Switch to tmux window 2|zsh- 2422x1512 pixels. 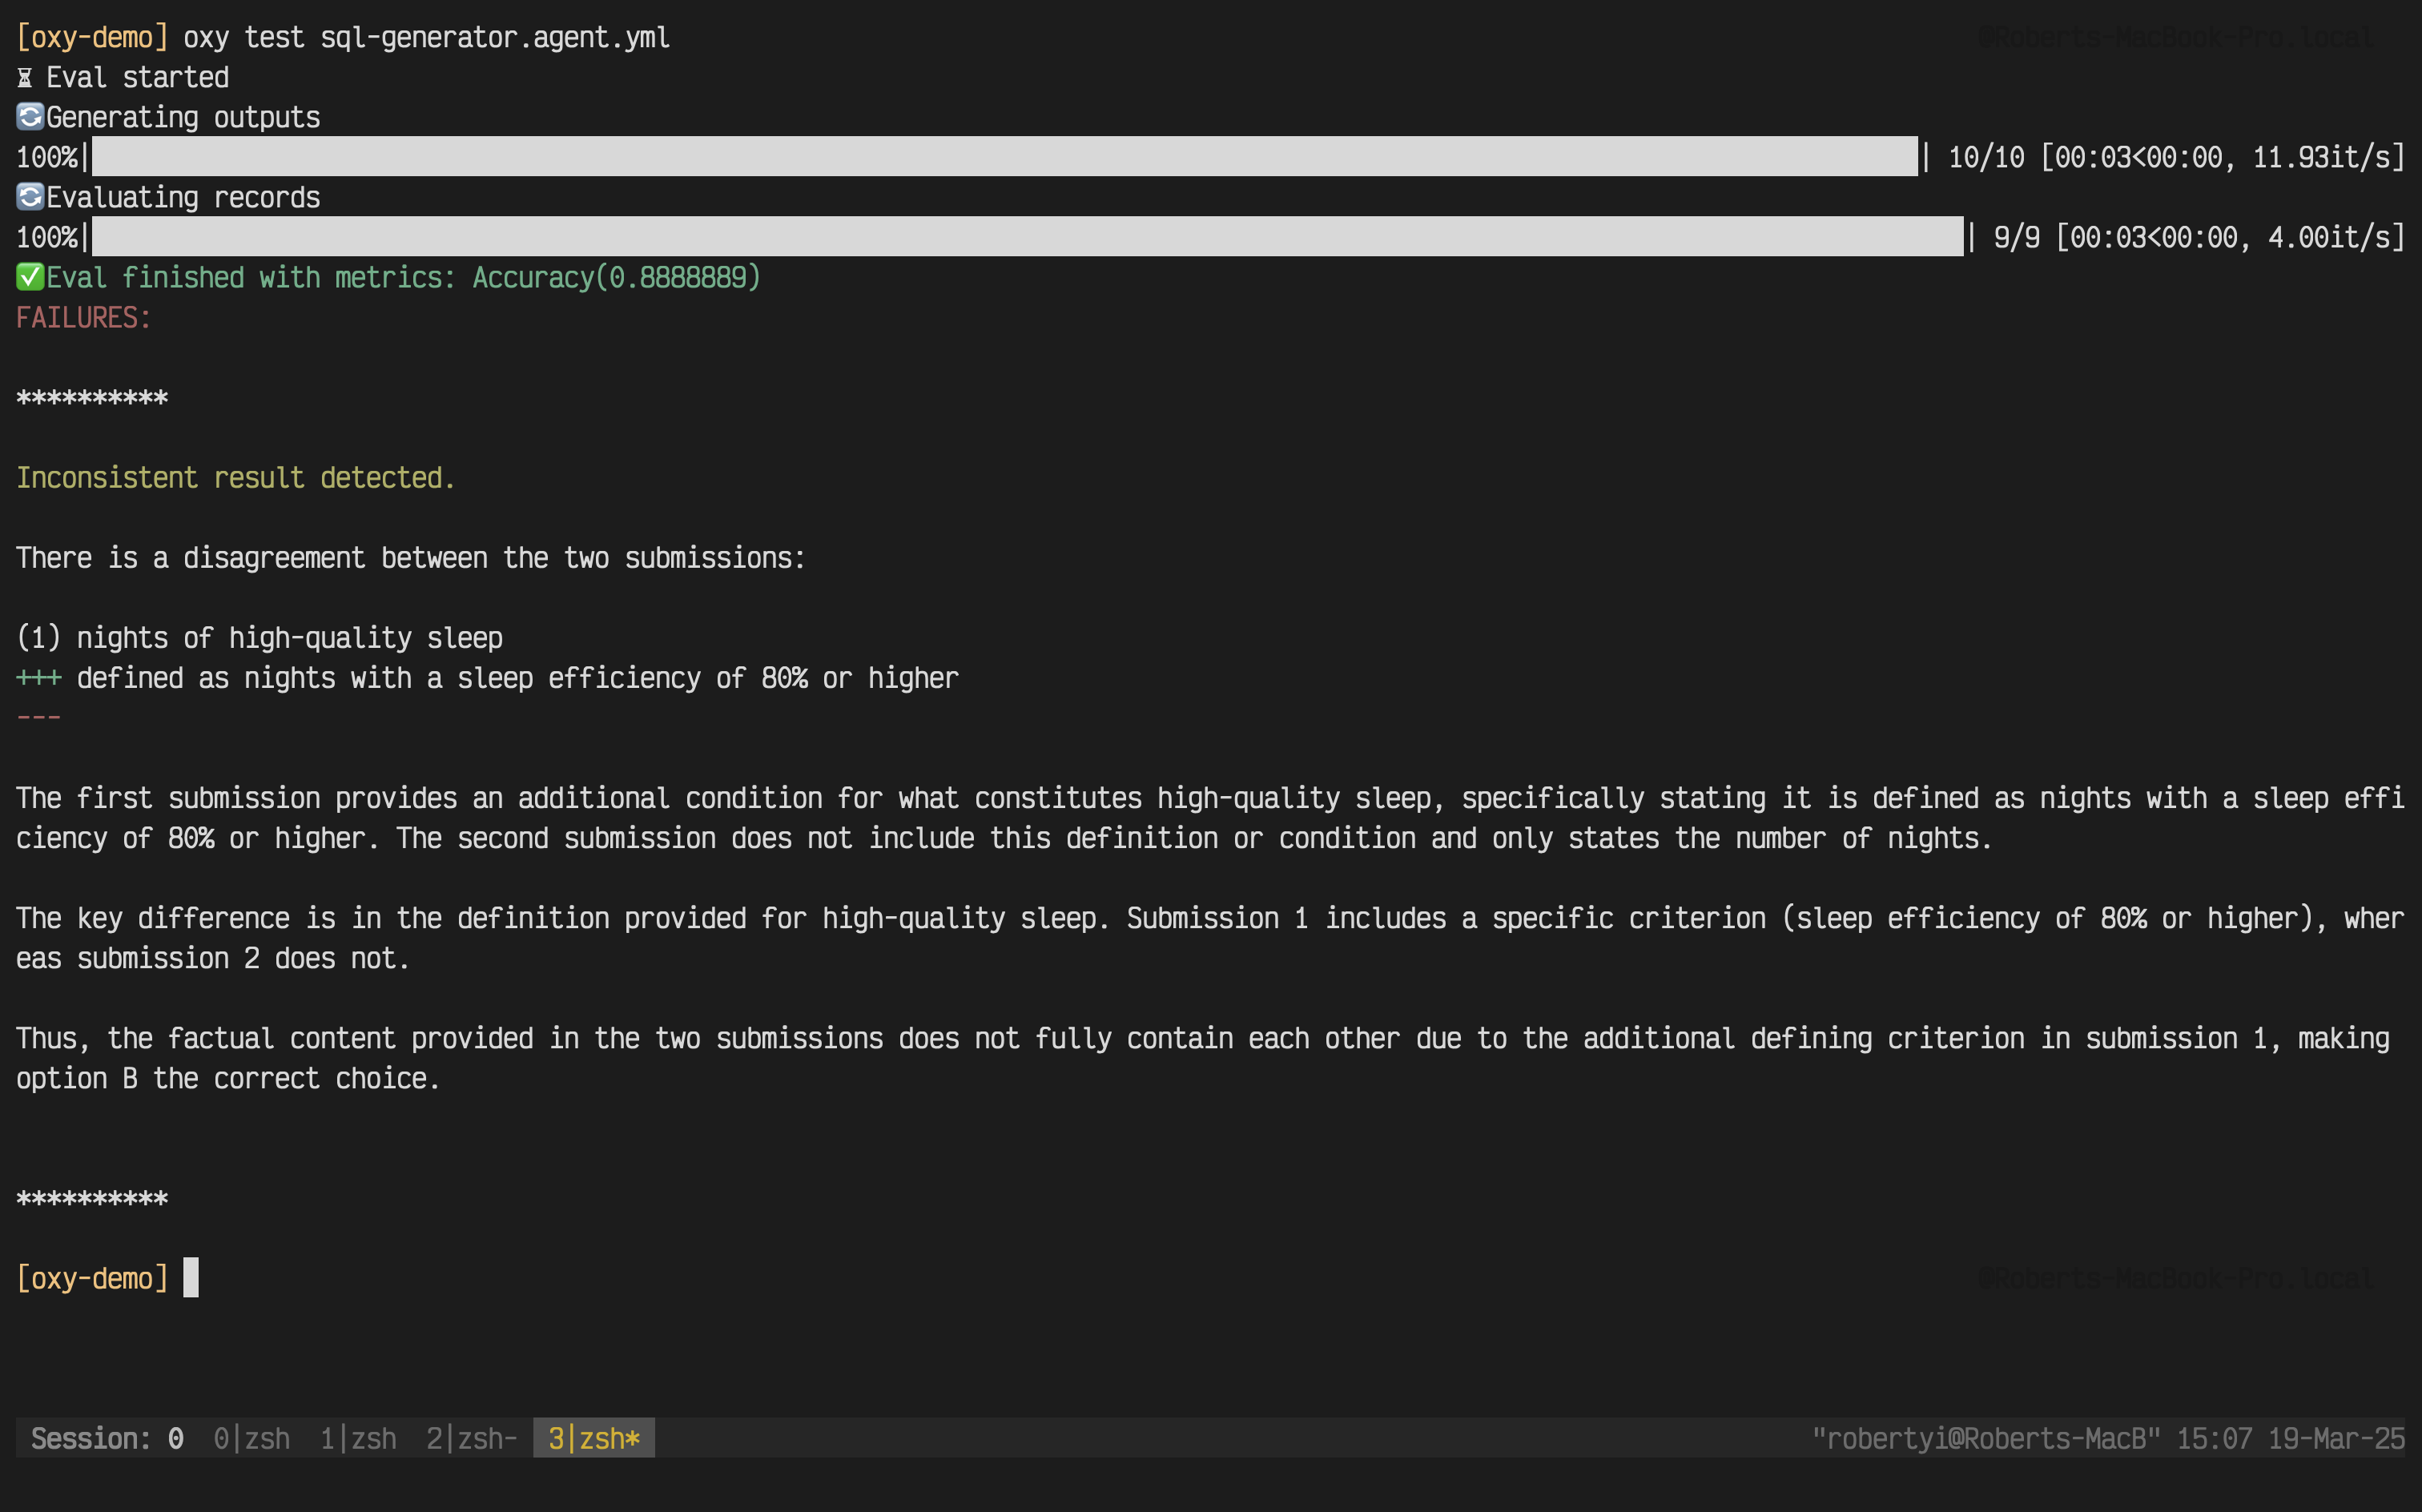[471, 1438]
